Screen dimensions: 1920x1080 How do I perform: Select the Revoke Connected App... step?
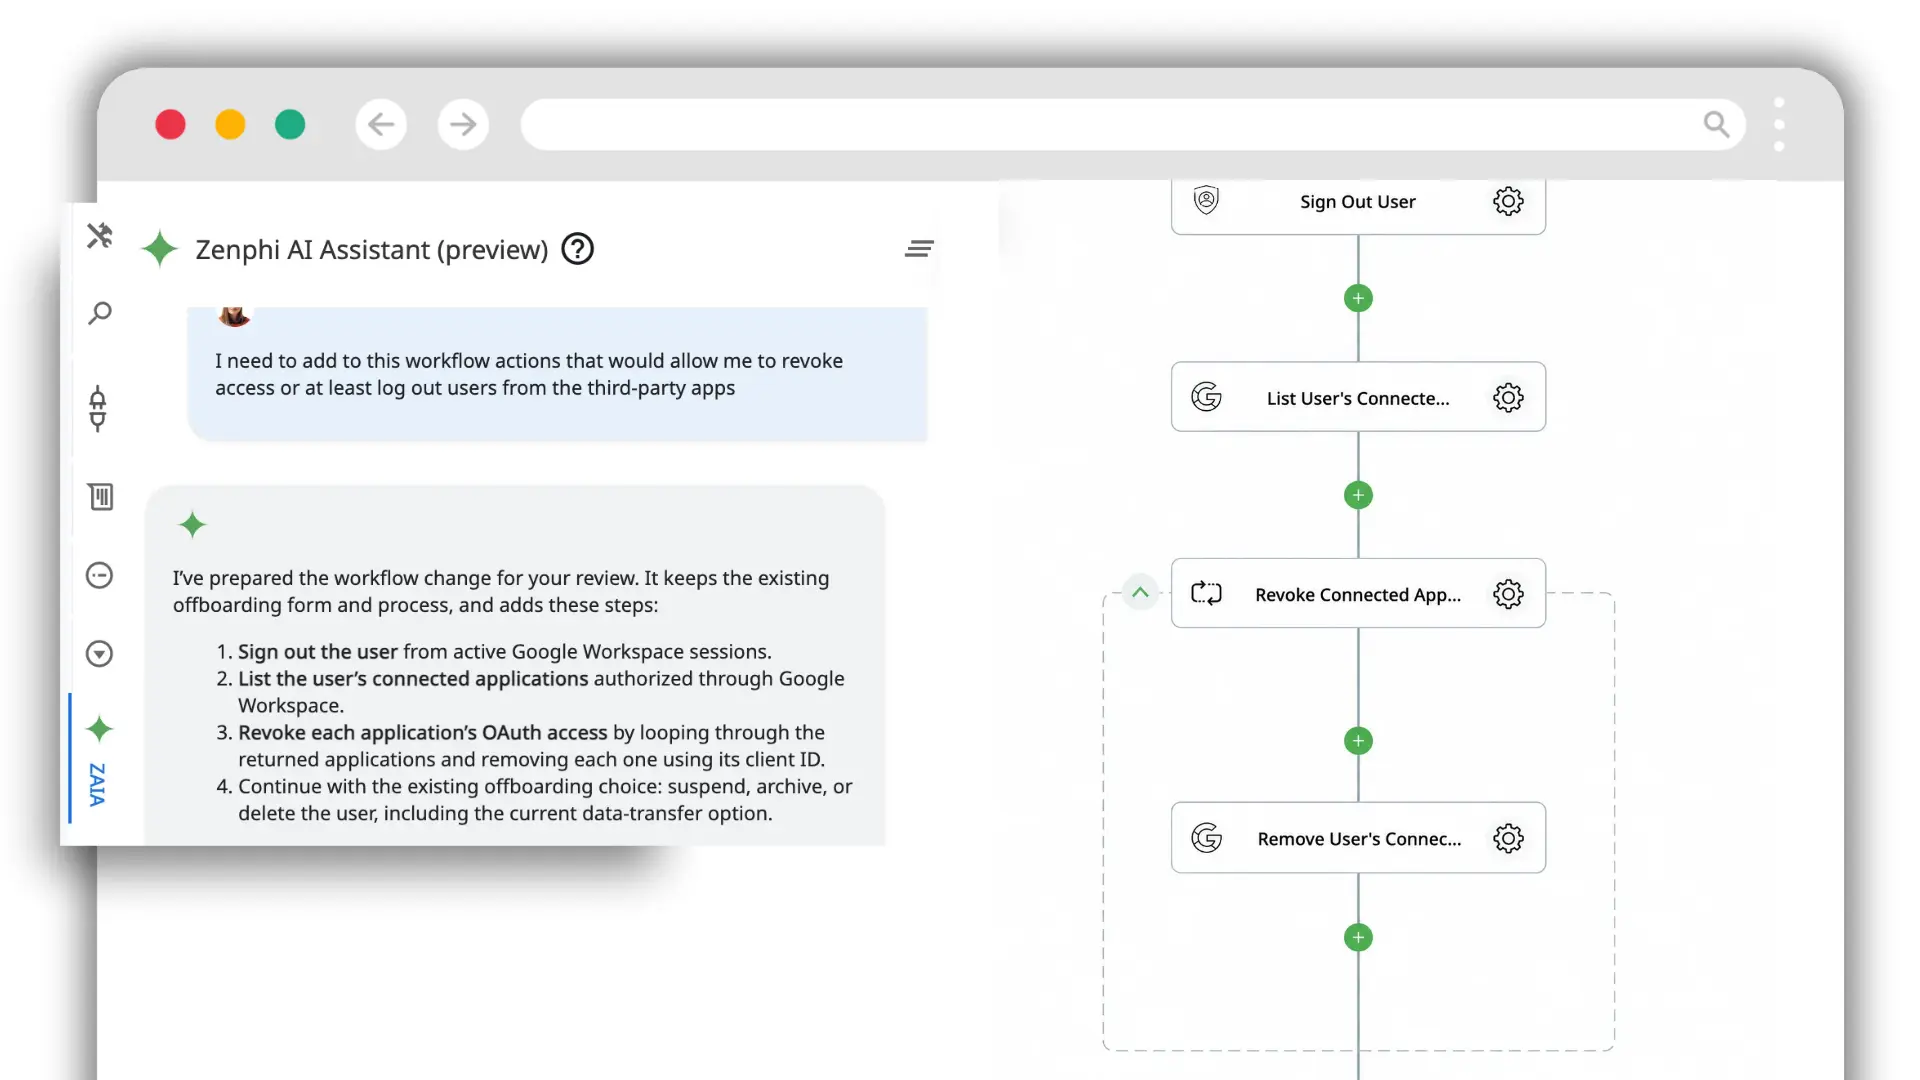coord(1358,593)
